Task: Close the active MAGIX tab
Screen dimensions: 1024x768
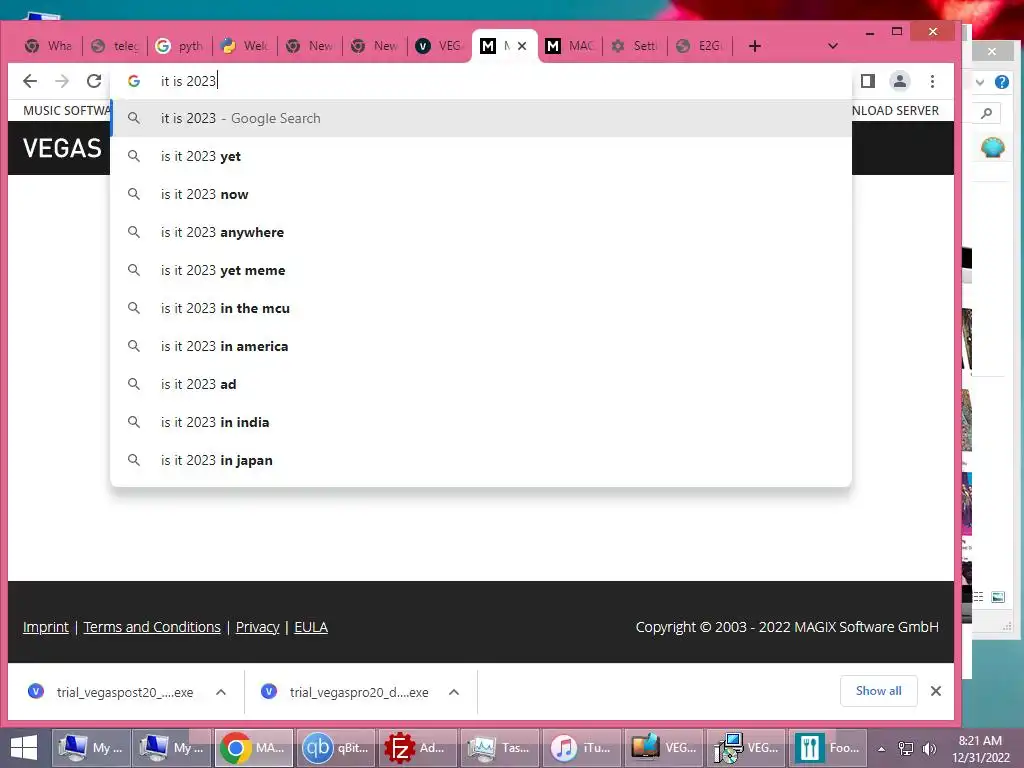Action: point(522,46)
